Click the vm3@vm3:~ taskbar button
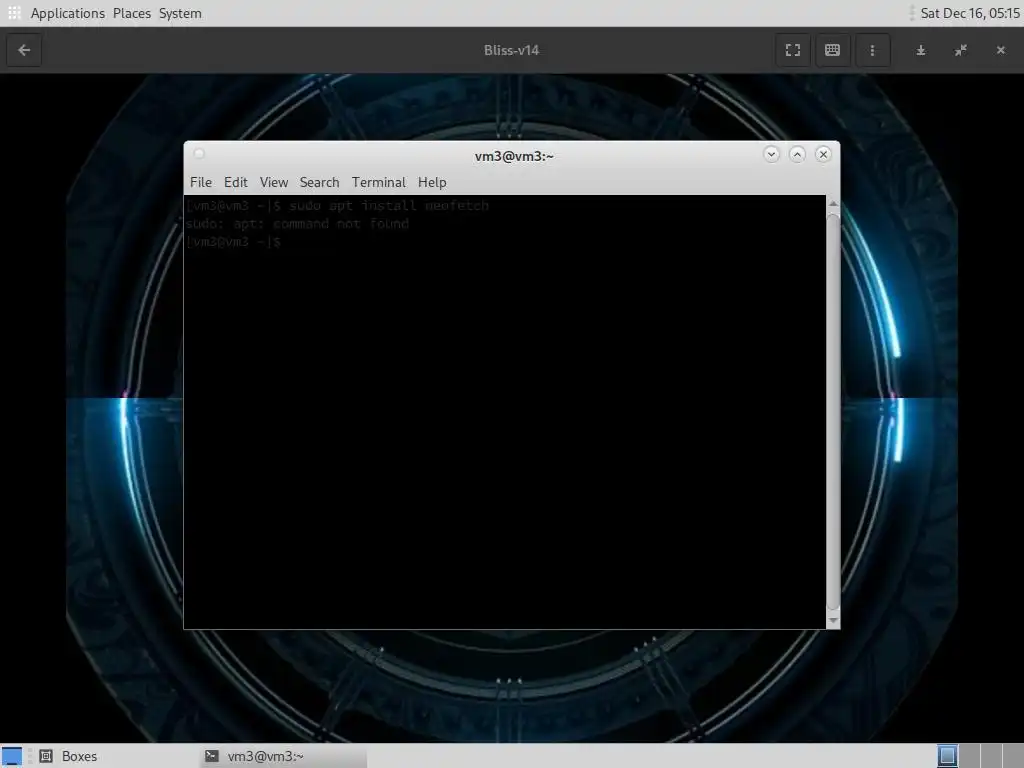The width and height of the screenshot is (1024, 768). [284, 756]
